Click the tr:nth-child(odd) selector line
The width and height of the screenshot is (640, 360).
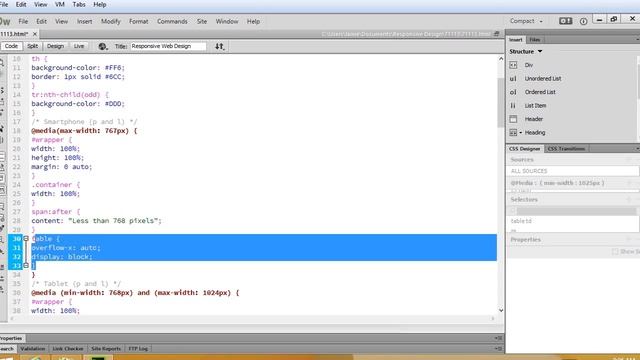coord(70,95)
